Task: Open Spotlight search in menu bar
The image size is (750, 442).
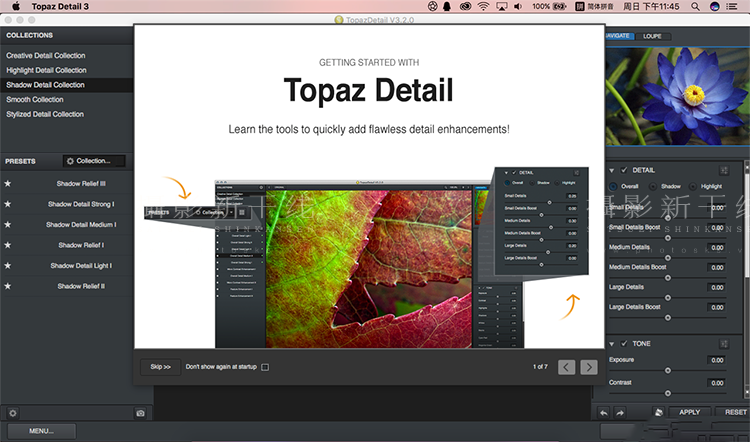Action: pos(695,6)
